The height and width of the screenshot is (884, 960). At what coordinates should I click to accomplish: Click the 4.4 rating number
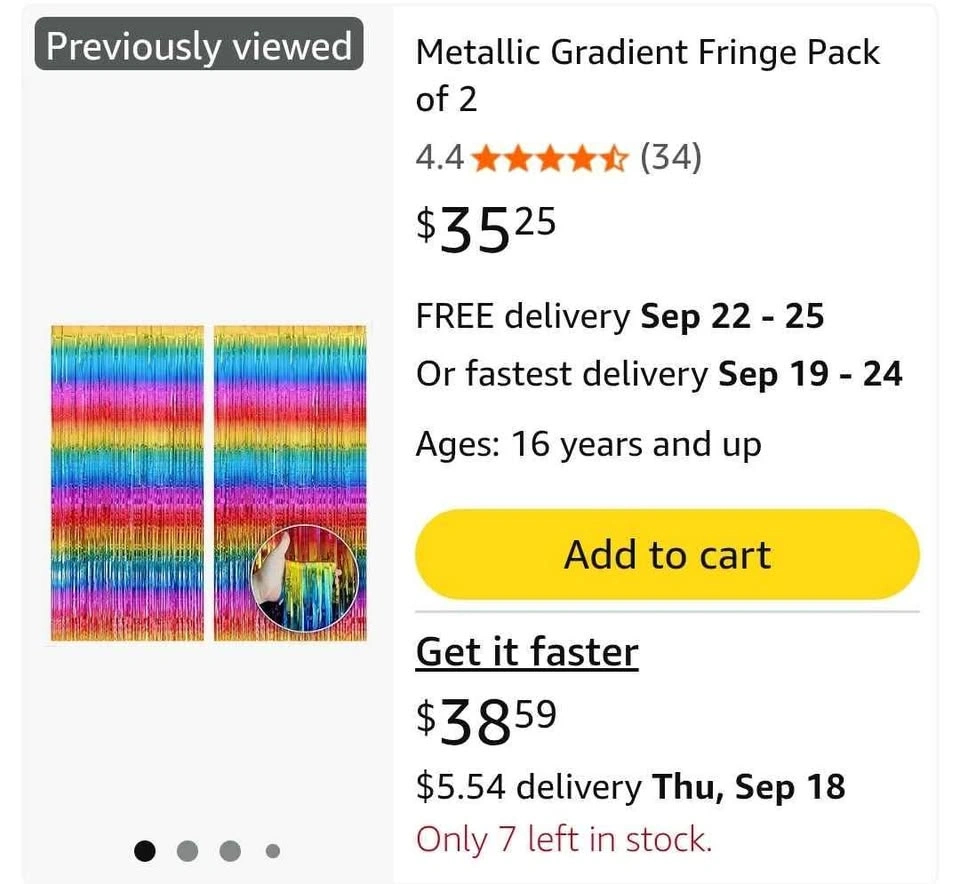(x=438, y=157)
